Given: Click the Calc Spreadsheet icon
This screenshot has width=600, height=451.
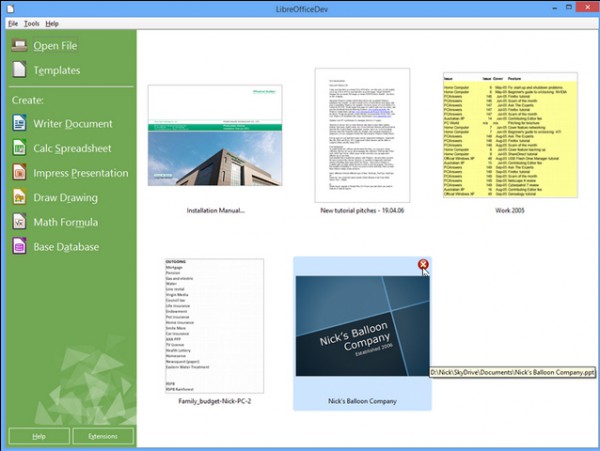Looking at the screenshot, I should tap(19, 148).
